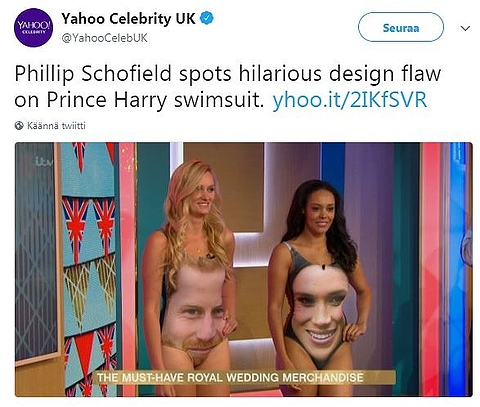Viewport: 480px width, 407px height.
Task: Click the globe icon beside Käännä twiitti
Action: pos(19,125)
